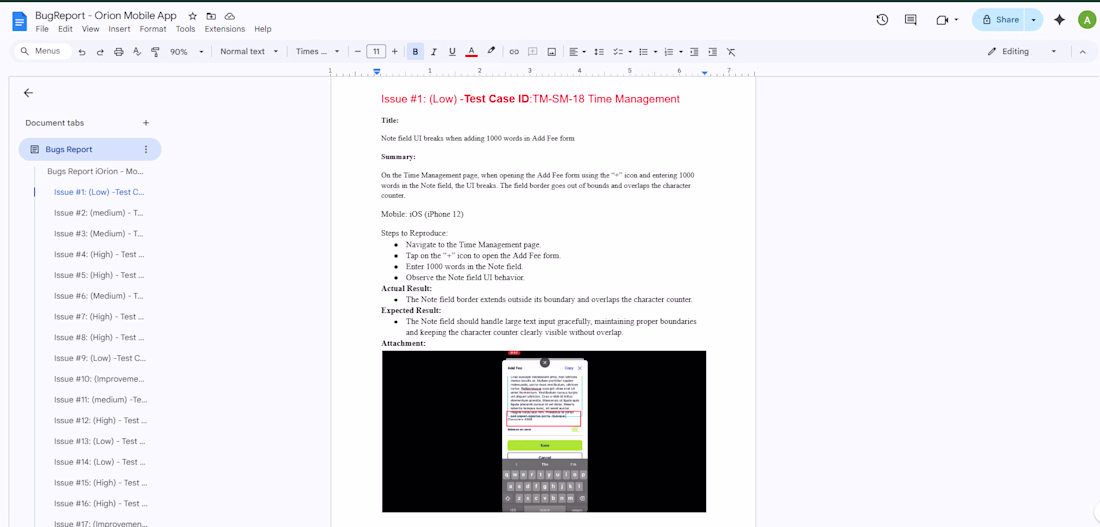
Task: Apply a bulleted list
Action: coord(643,51)
